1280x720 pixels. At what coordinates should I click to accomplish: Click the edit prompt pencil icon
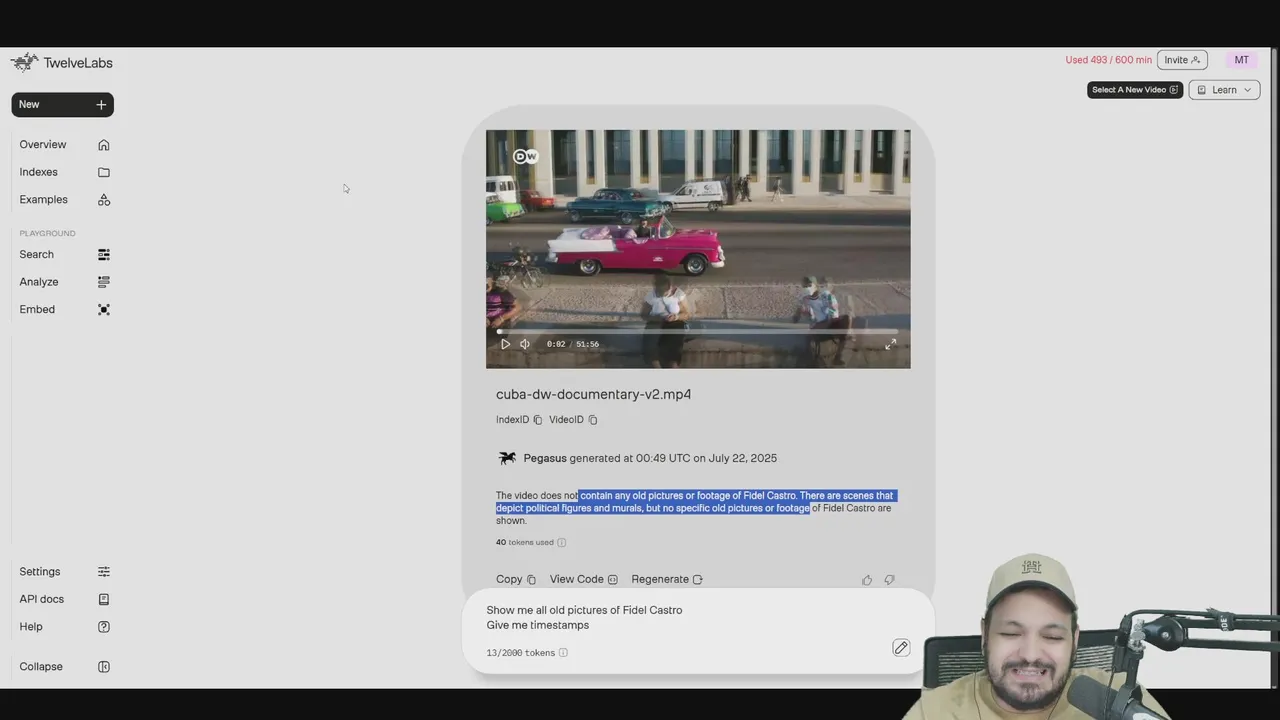click(x=901, y=648)
